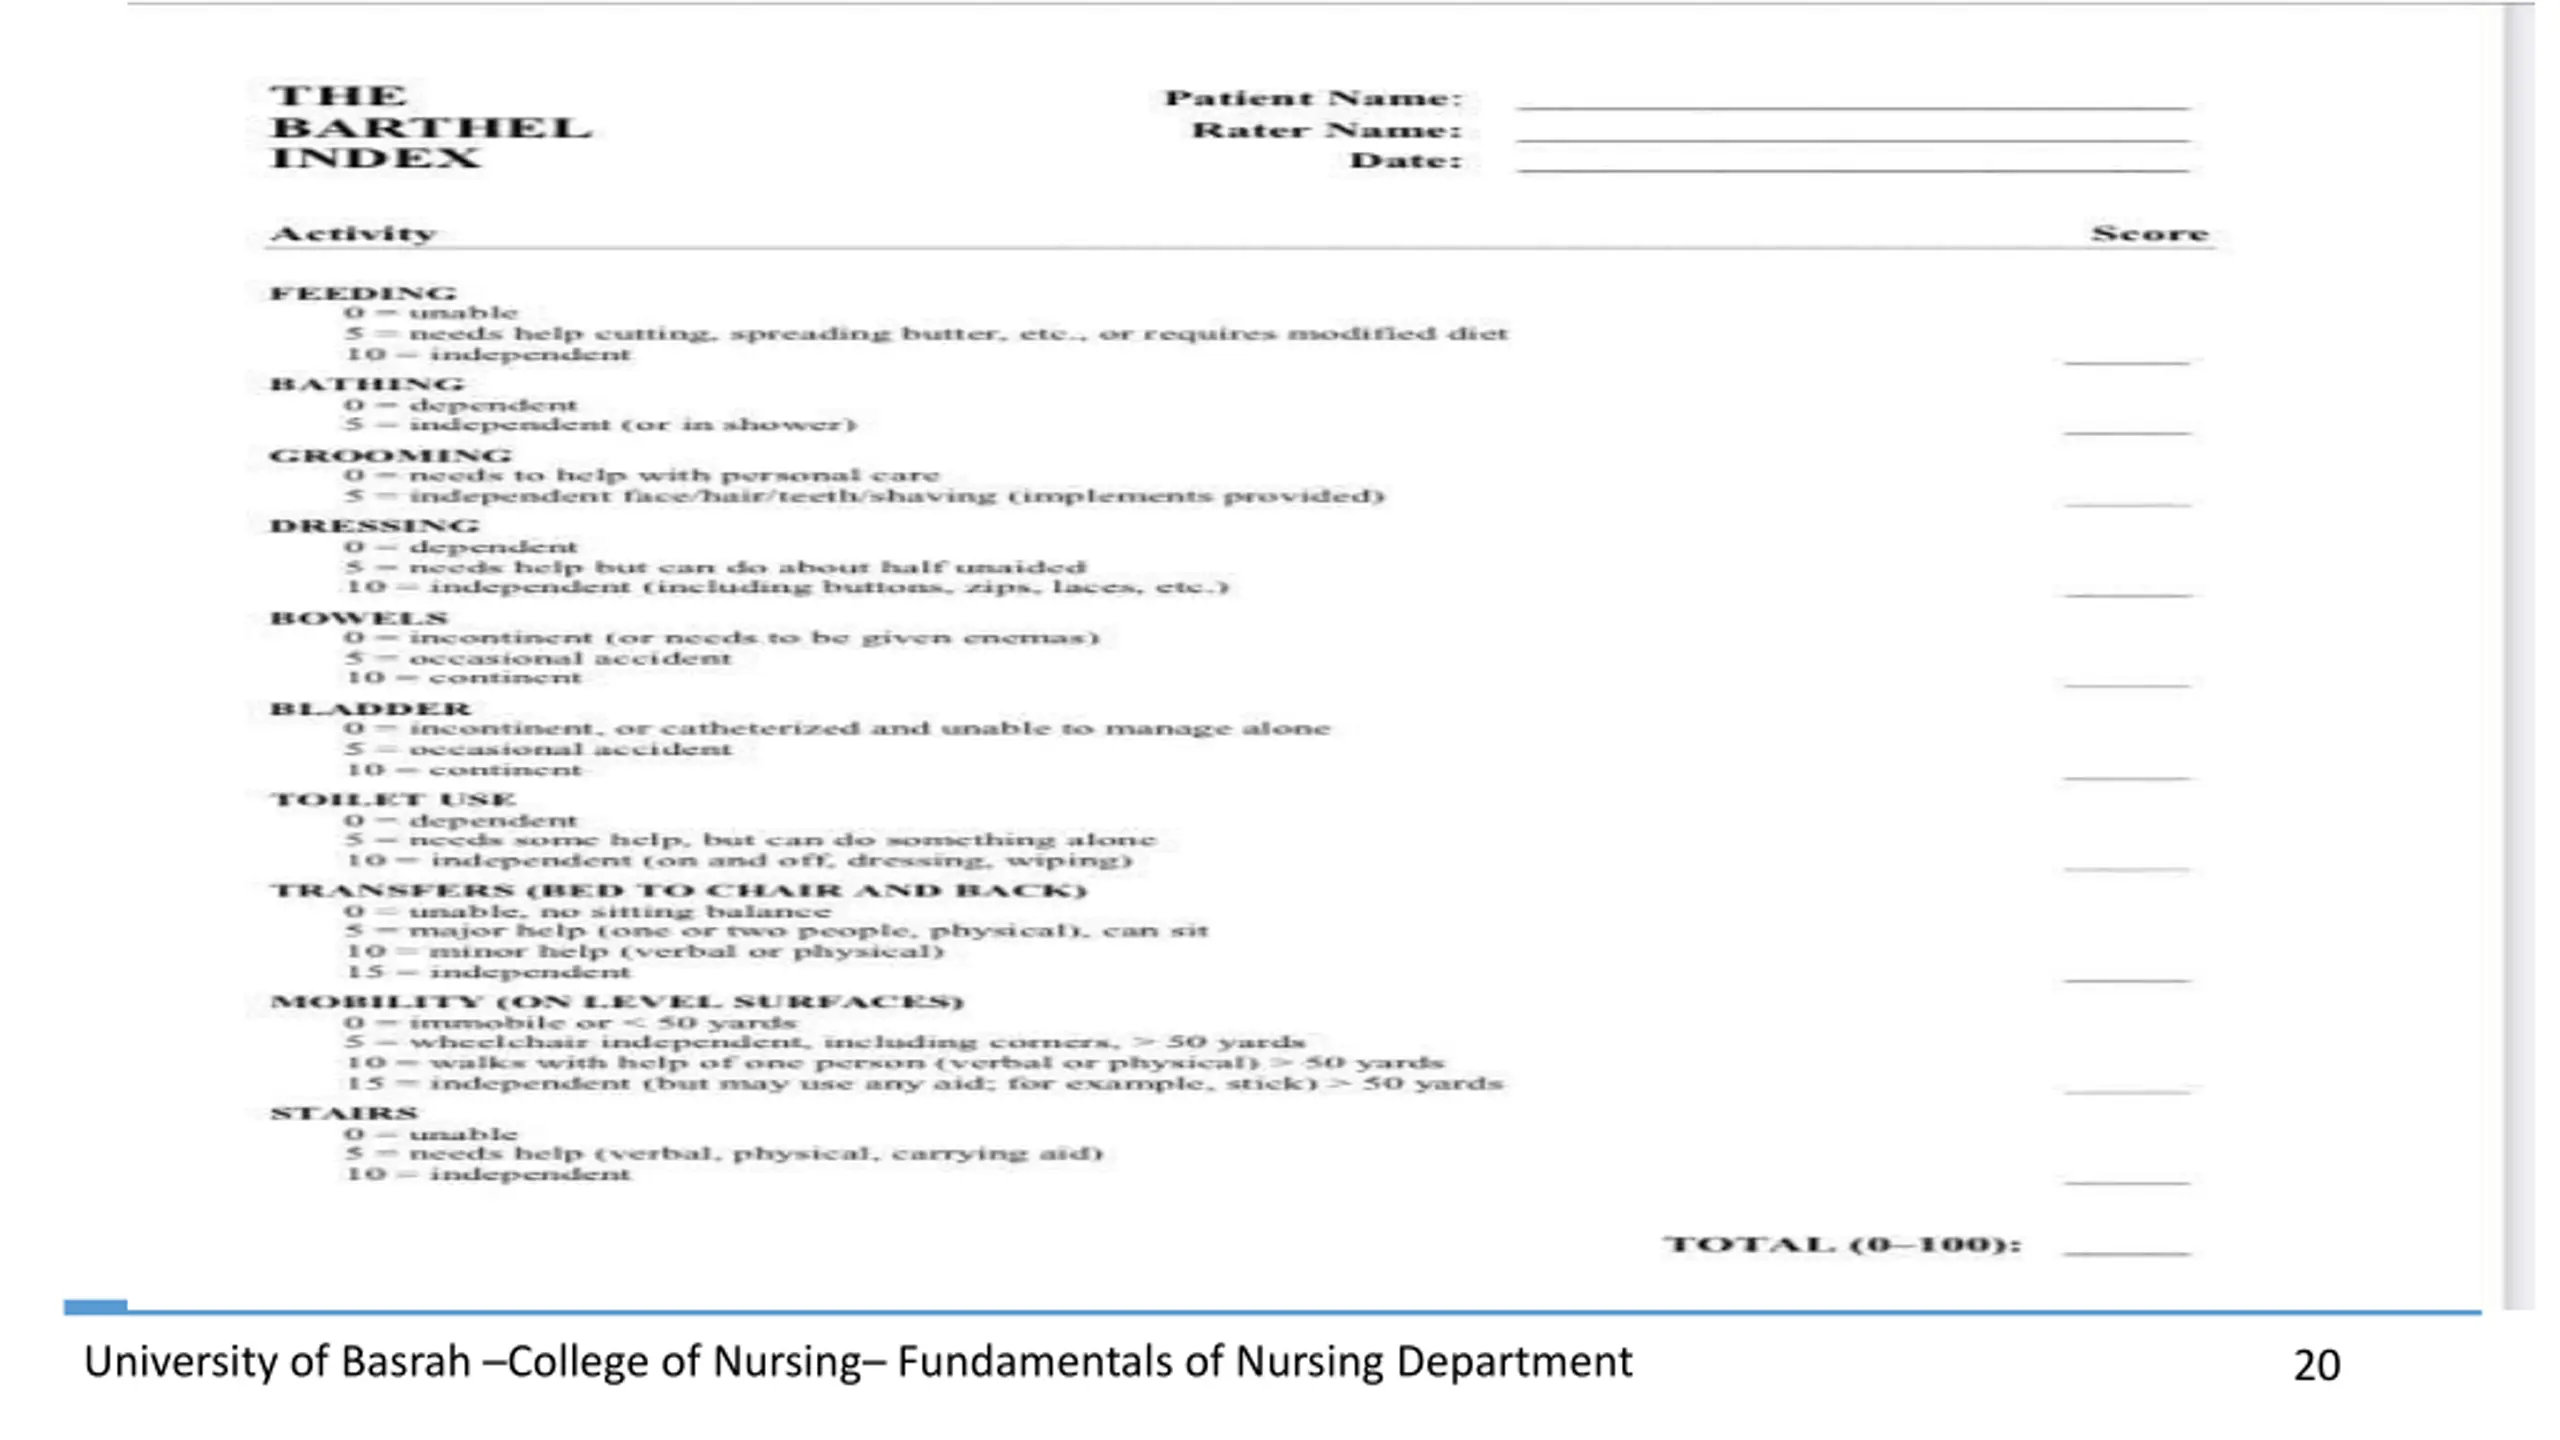Click the Date blank line

coord(1852,169)
